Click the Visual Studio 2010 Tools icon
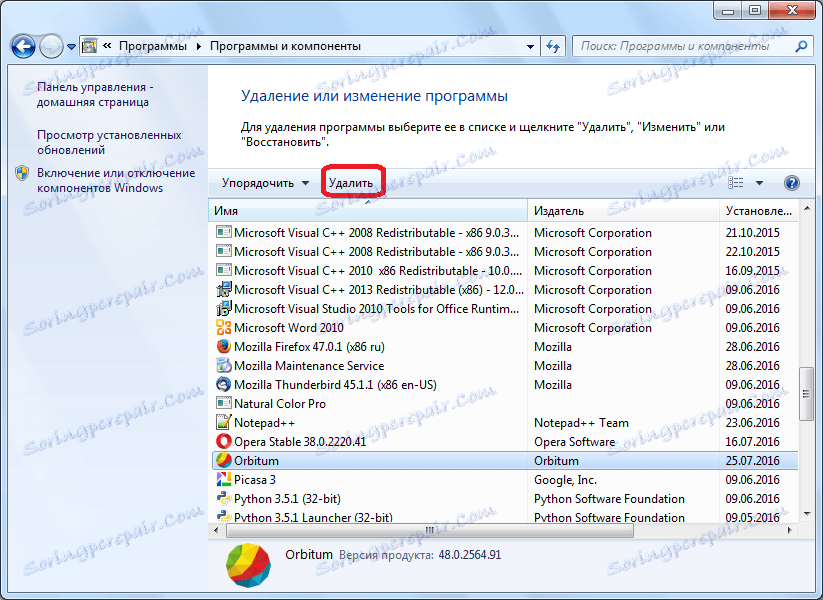 click(x=224, y=308)
